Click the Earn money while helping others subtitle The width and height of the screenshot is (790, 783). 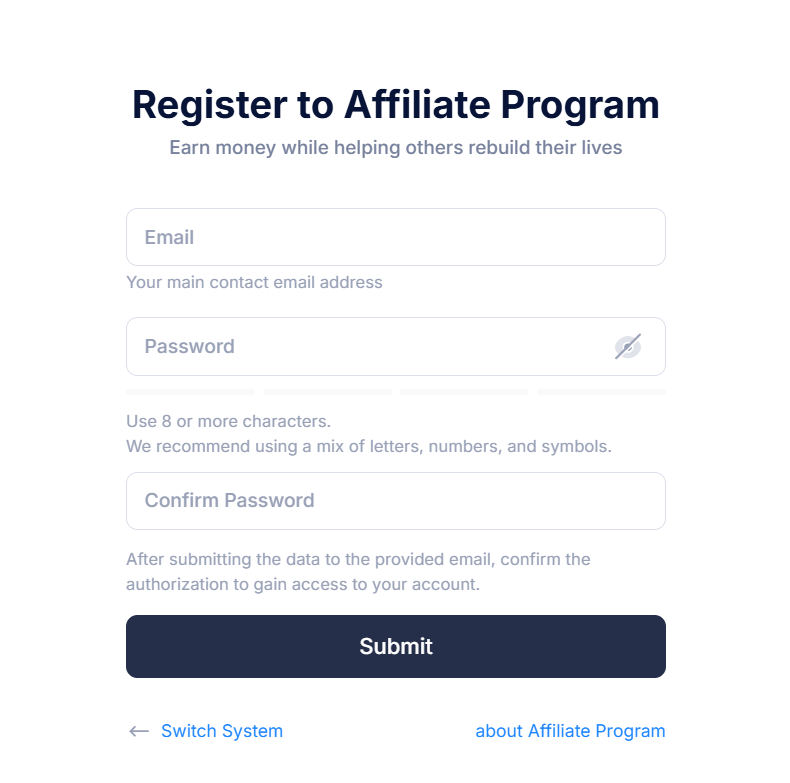pos(396,148)
